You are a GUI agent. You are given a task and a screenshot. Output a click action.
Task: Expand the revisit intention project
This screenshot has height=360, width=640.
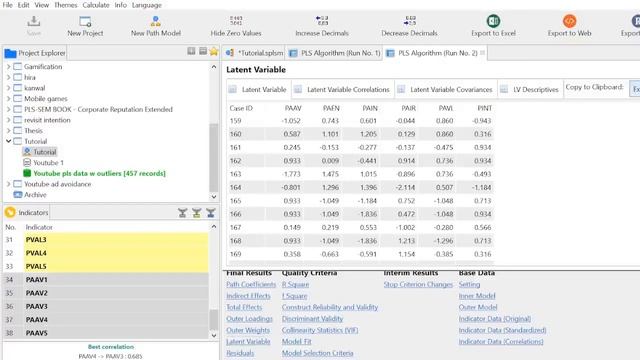tap(8, 120)
